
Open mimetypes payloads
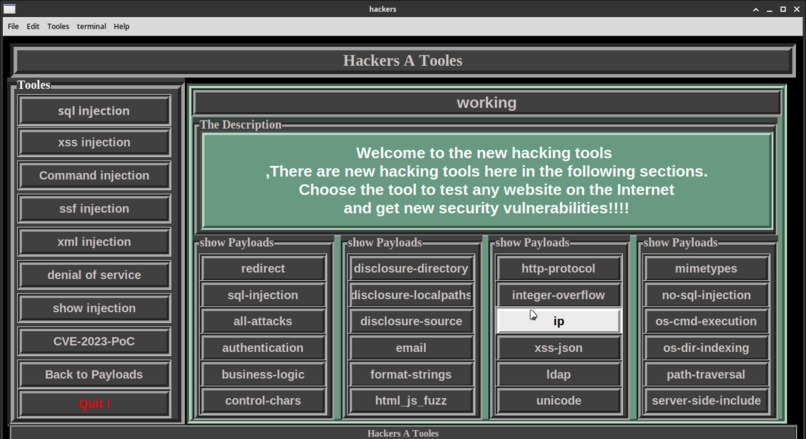tap(706, 268)
